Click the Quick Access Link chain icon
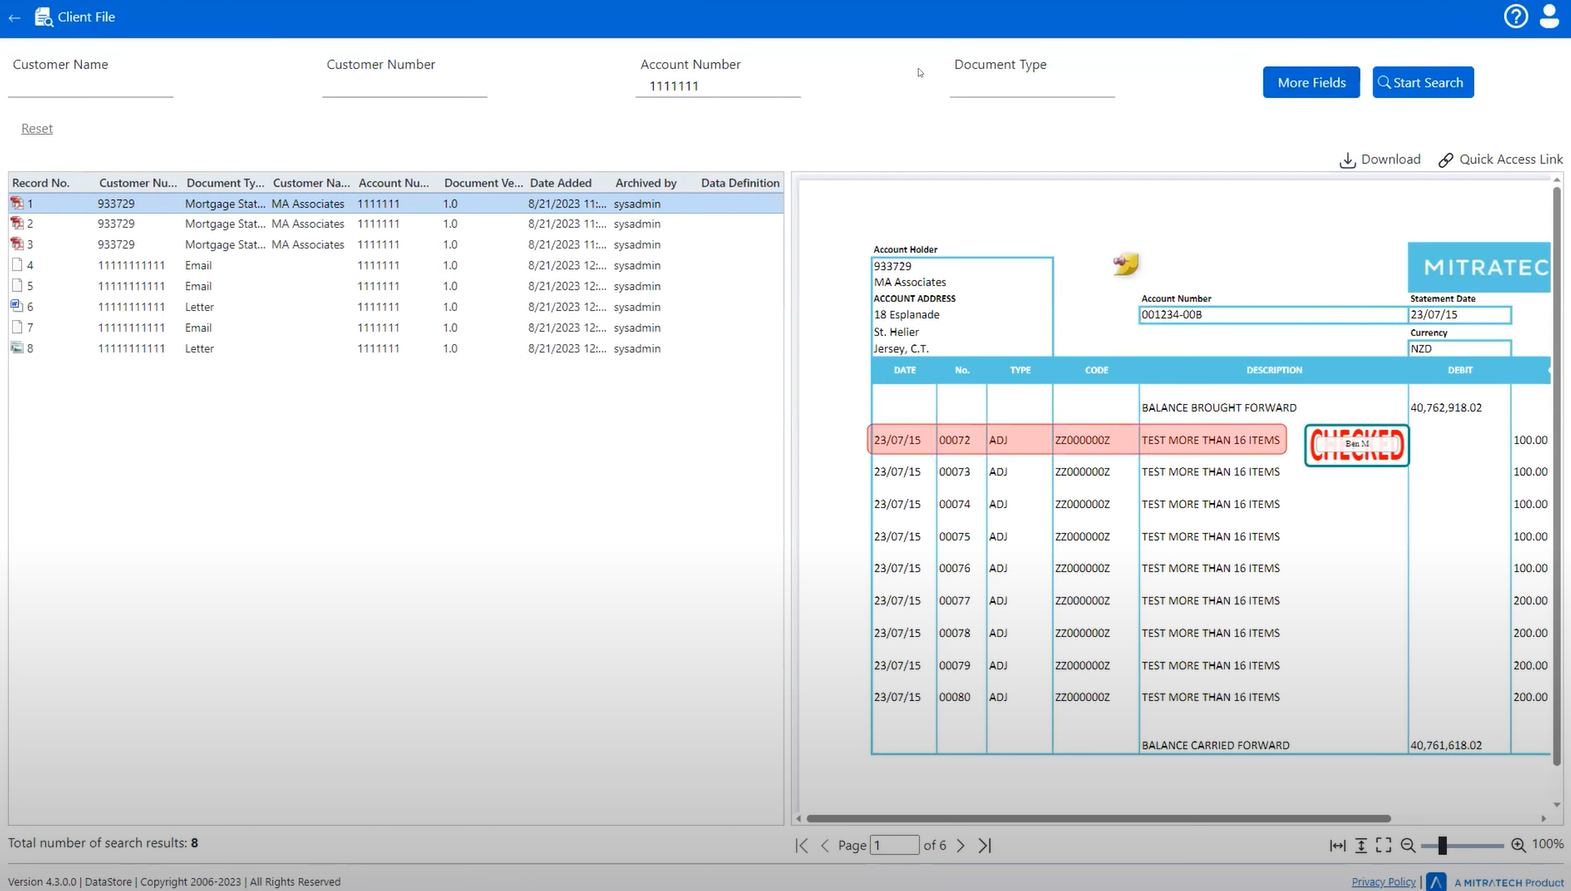This screenshot has width=1571, height=891. [1446, 160]
